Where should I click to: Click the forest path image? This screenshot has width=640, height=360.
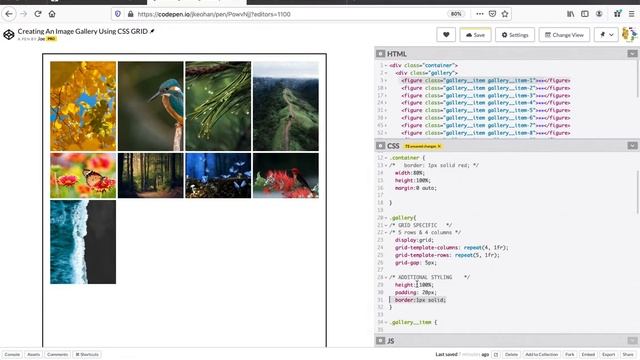pos(151,176)
